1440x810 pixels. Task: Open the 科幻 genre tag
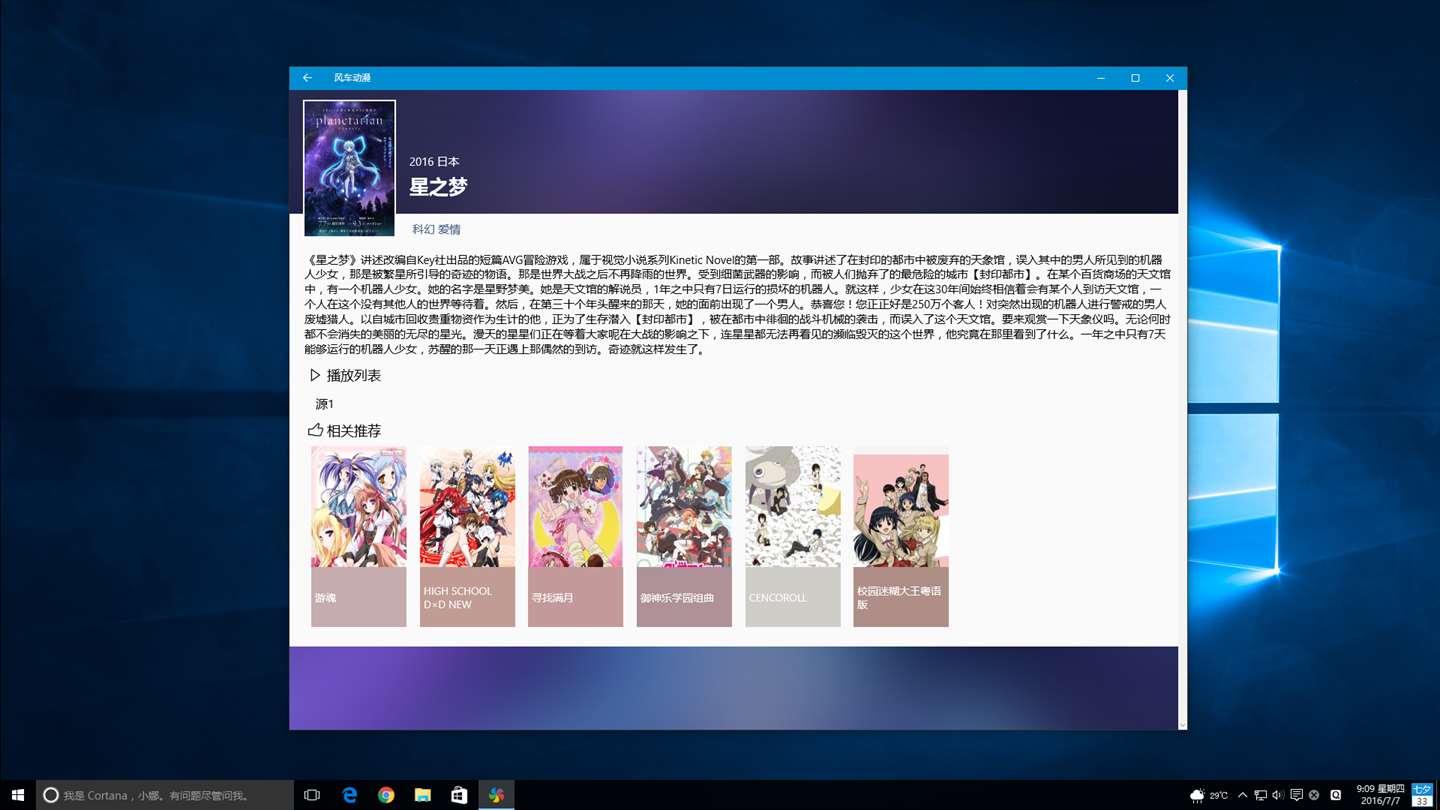[423, 229]
